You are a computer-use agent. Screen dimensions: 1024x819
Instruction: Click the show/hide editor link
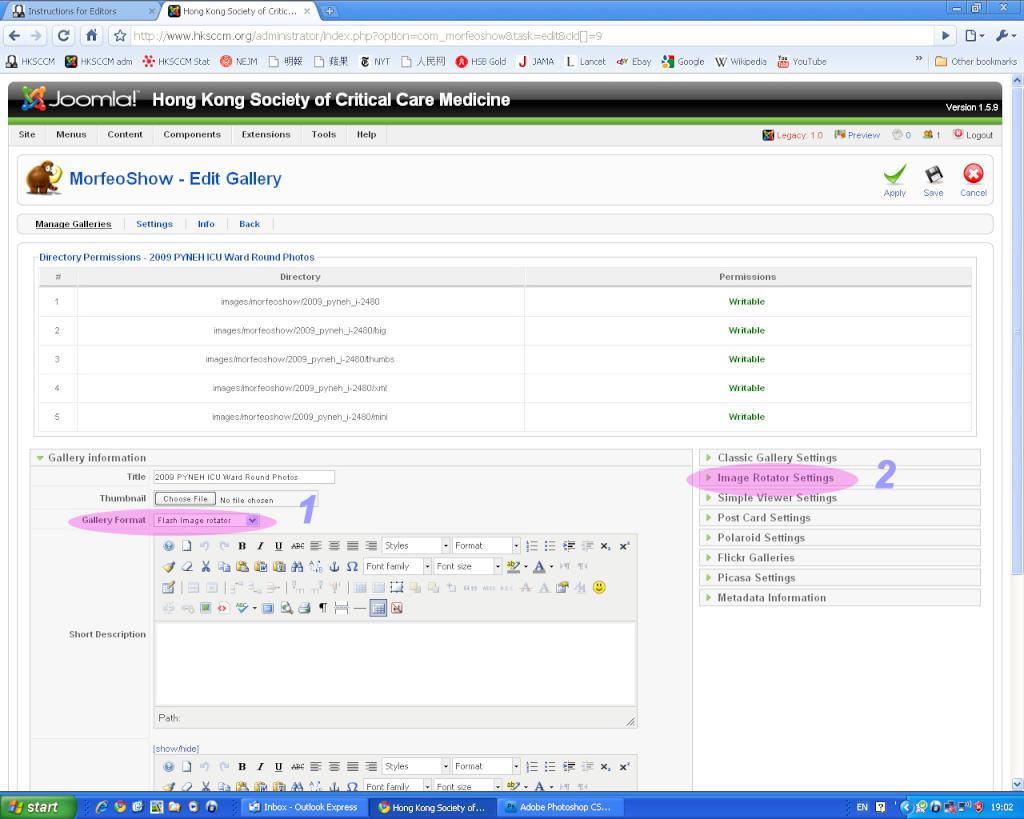176,748
